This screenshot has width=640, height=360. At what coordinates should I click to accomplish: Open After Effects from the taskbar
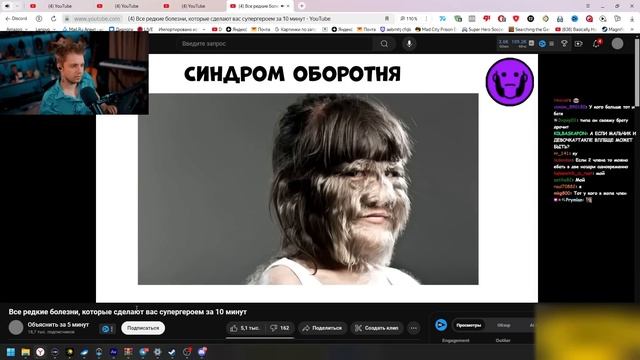pyautogui.click(x=113, y=352)
